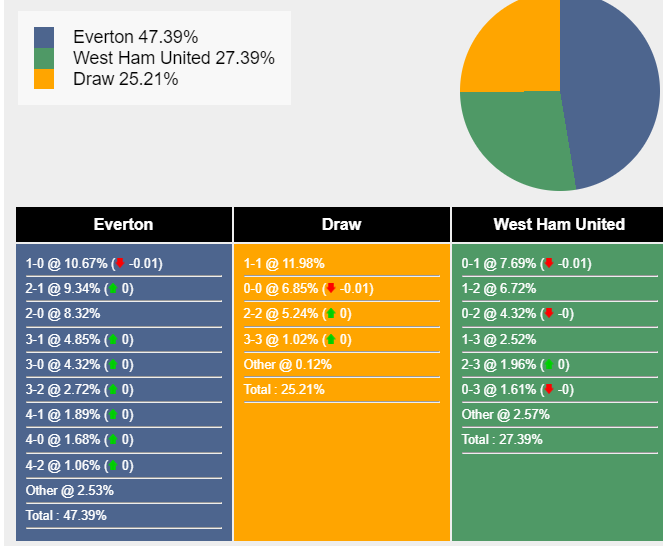The width and height of the screenshot is (663, 546).
Task: Click the red down arrow beside 0-3 score
Action: (x=548, y=390)
